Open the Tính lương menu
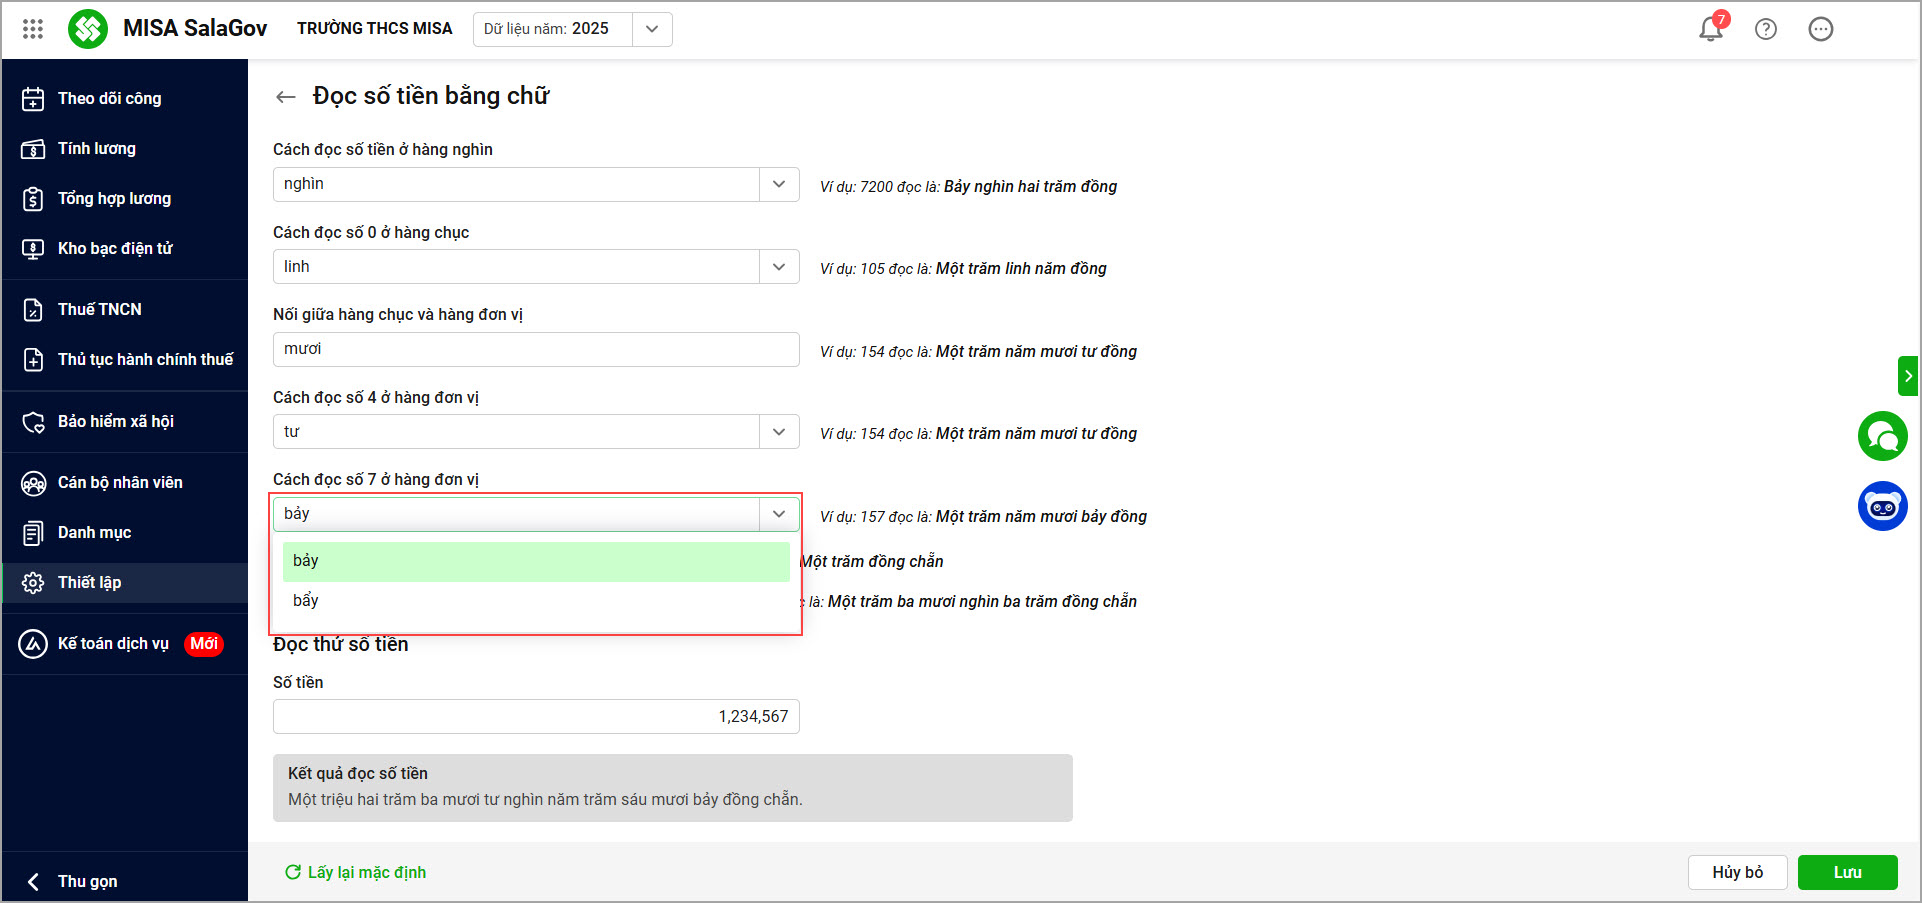 [124, 149]
